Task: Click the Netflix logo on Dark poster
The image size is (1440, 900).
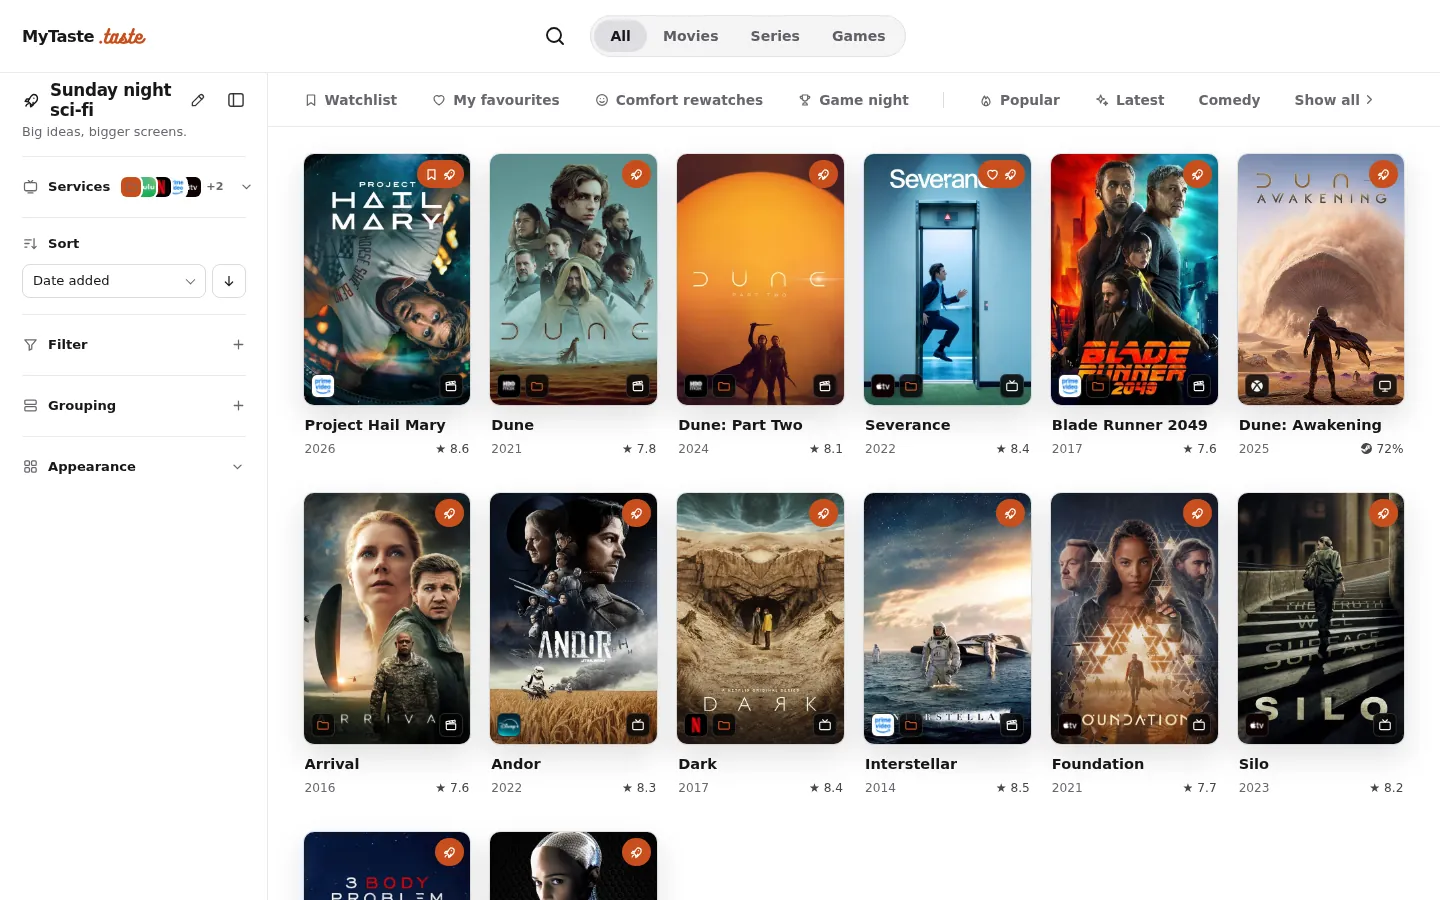Action: [696, 725]
